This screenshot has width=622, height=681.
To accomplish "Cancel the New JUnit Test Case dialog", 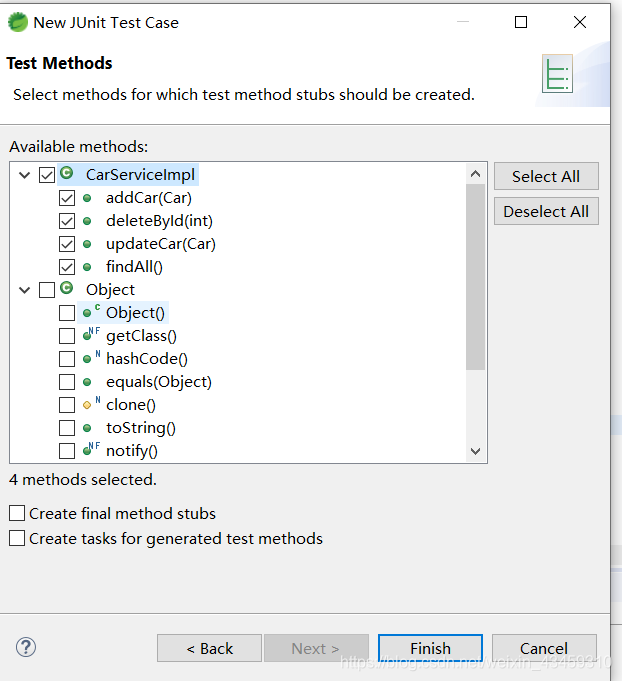I will tap(544, 648).
